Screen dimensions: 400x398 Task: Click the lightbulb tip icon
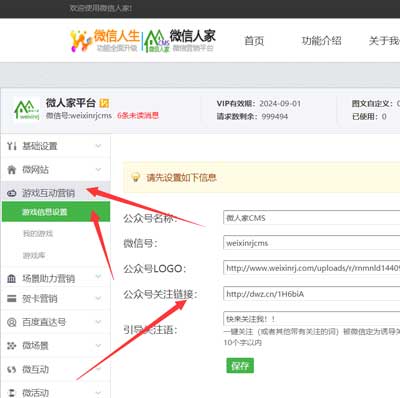pyautogui.click(x=135, y=177)
